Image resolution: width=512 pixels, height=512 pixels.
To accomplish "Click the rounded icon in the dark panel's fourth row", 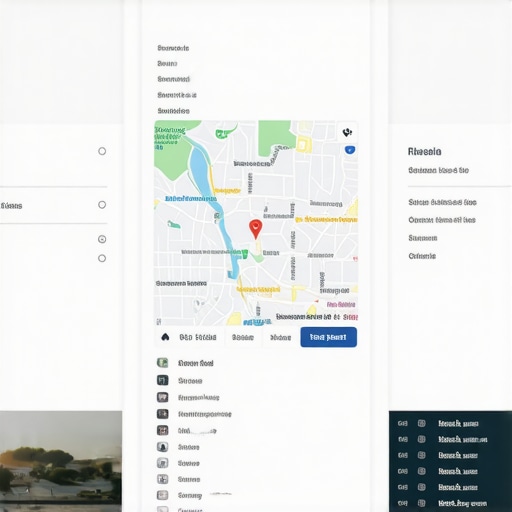I will tap(422, 471).
